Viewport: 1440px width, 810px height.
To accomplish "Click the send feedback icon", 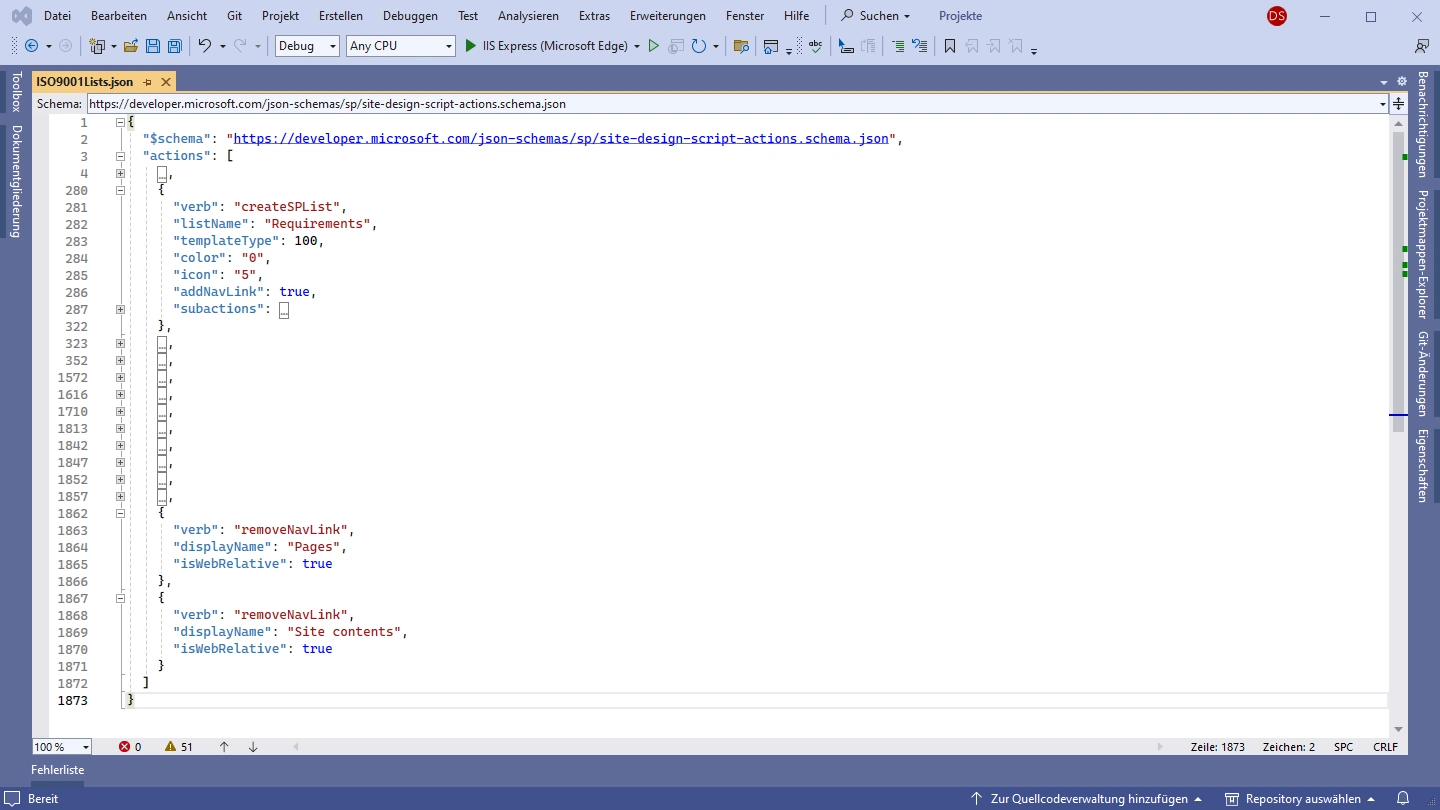I will coord(1421,46).
